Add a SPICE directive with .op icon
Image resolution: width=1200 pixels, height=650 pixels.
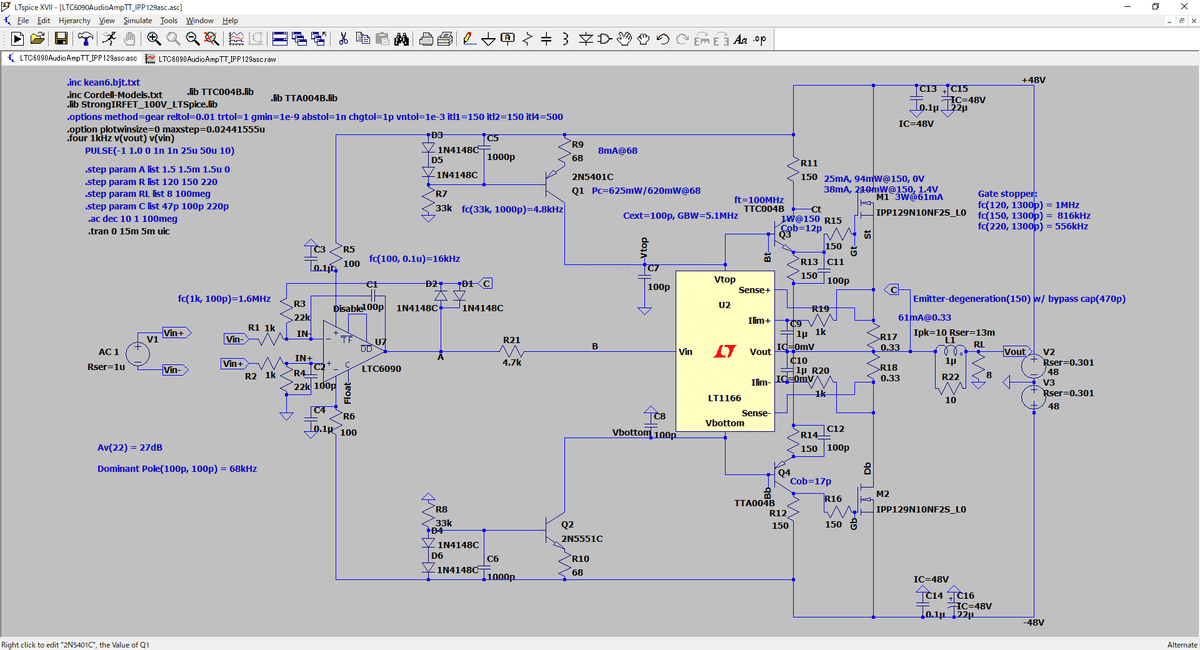pyautogui.click(x=759, y=38)
